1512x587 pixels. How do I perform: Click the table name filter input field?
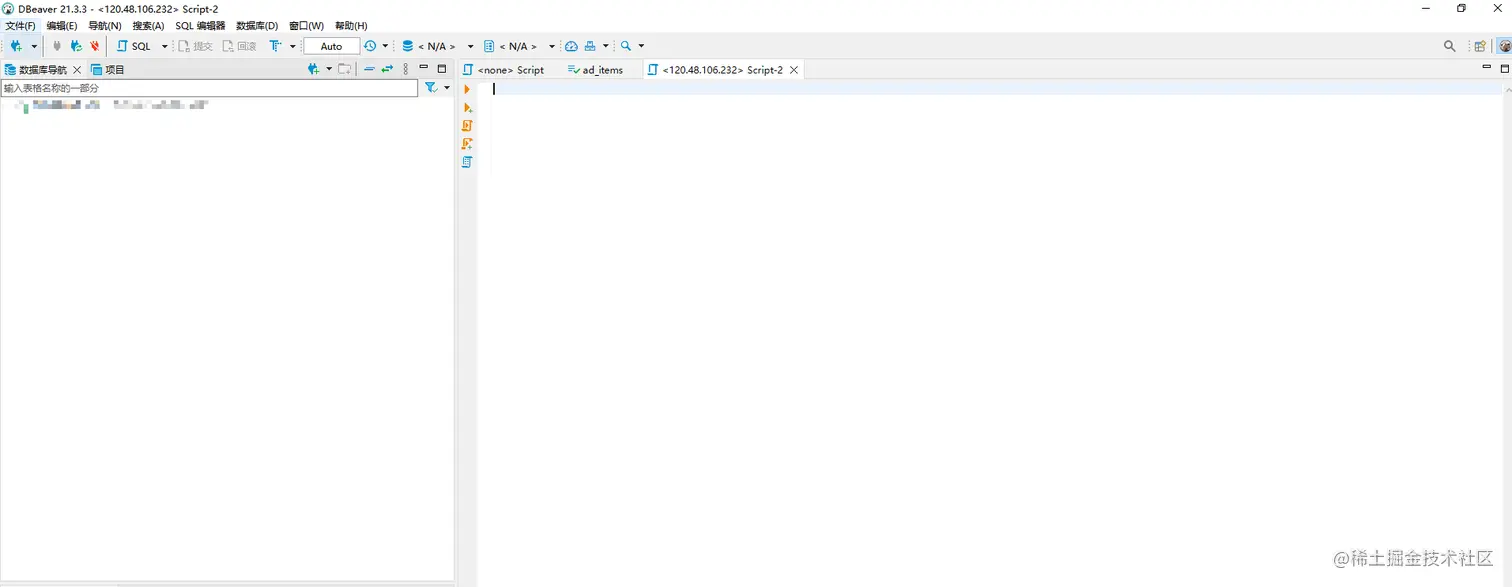click(209, 88)
